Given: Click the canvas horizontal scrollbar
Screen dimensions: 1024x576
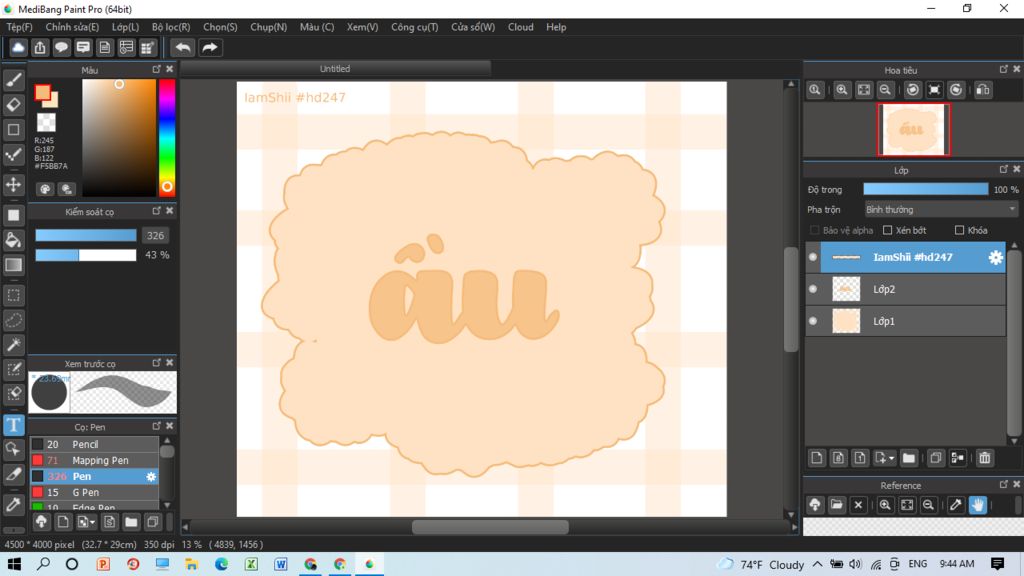Looking at the screenshot, I should pyautogui.click(x=490, y=526).
